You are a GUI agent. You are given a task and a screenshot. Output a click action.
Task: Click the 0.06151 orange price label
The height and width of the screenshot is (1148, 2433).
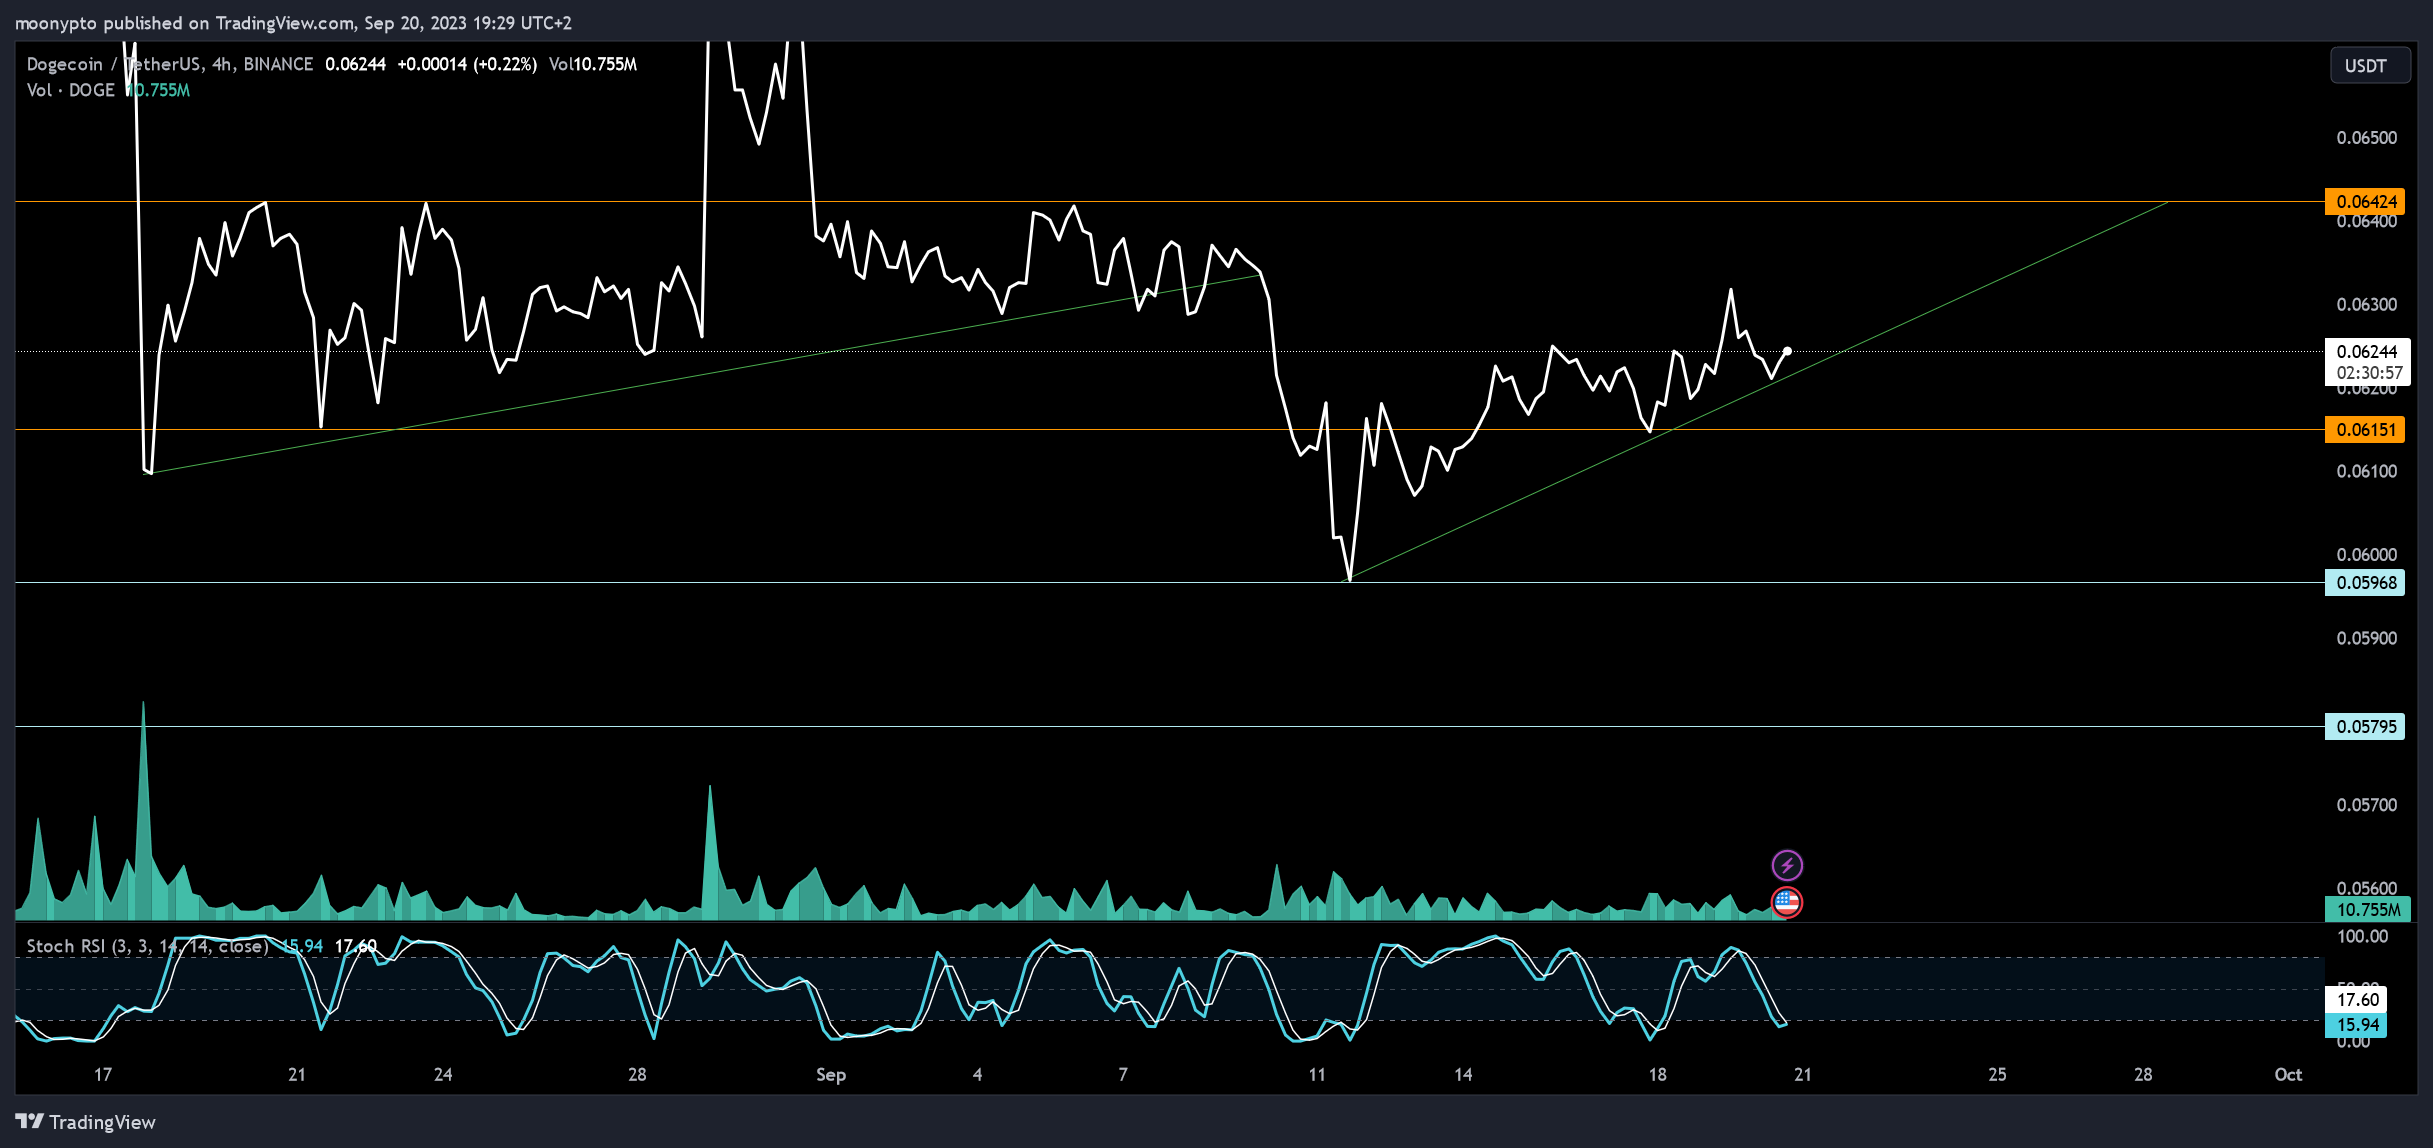(x=2365, y=430)
